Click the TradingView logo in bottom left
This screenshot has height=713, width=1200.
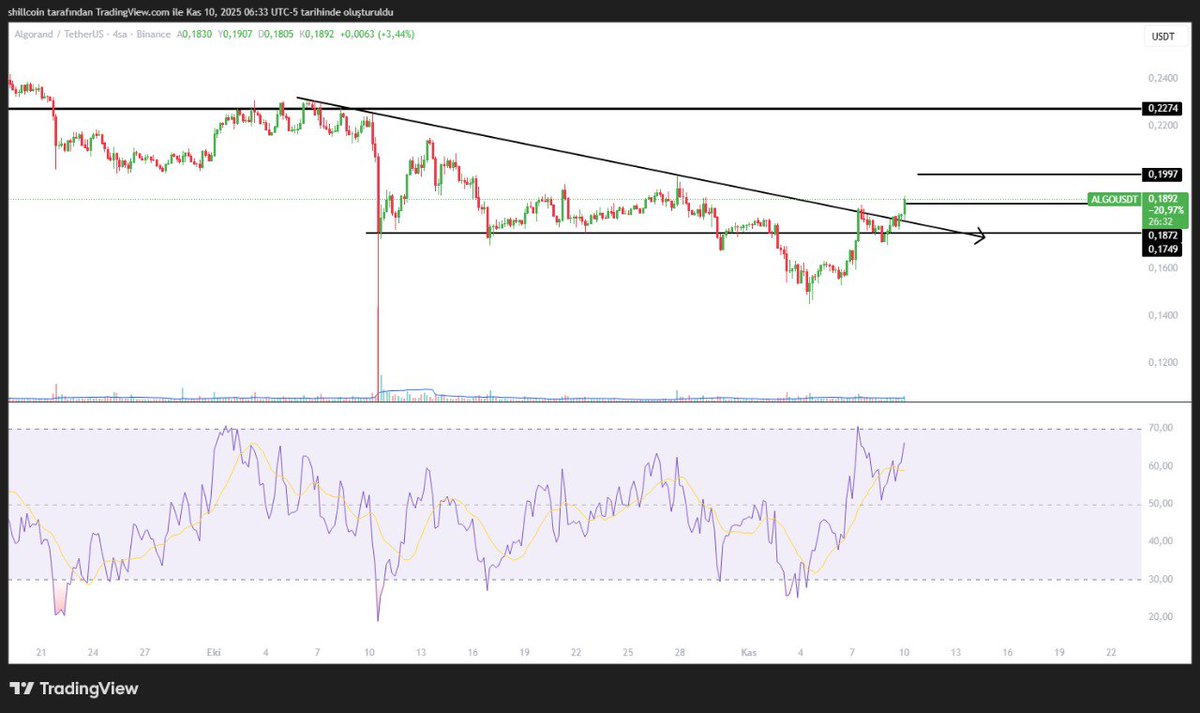[x=74, y=688]
